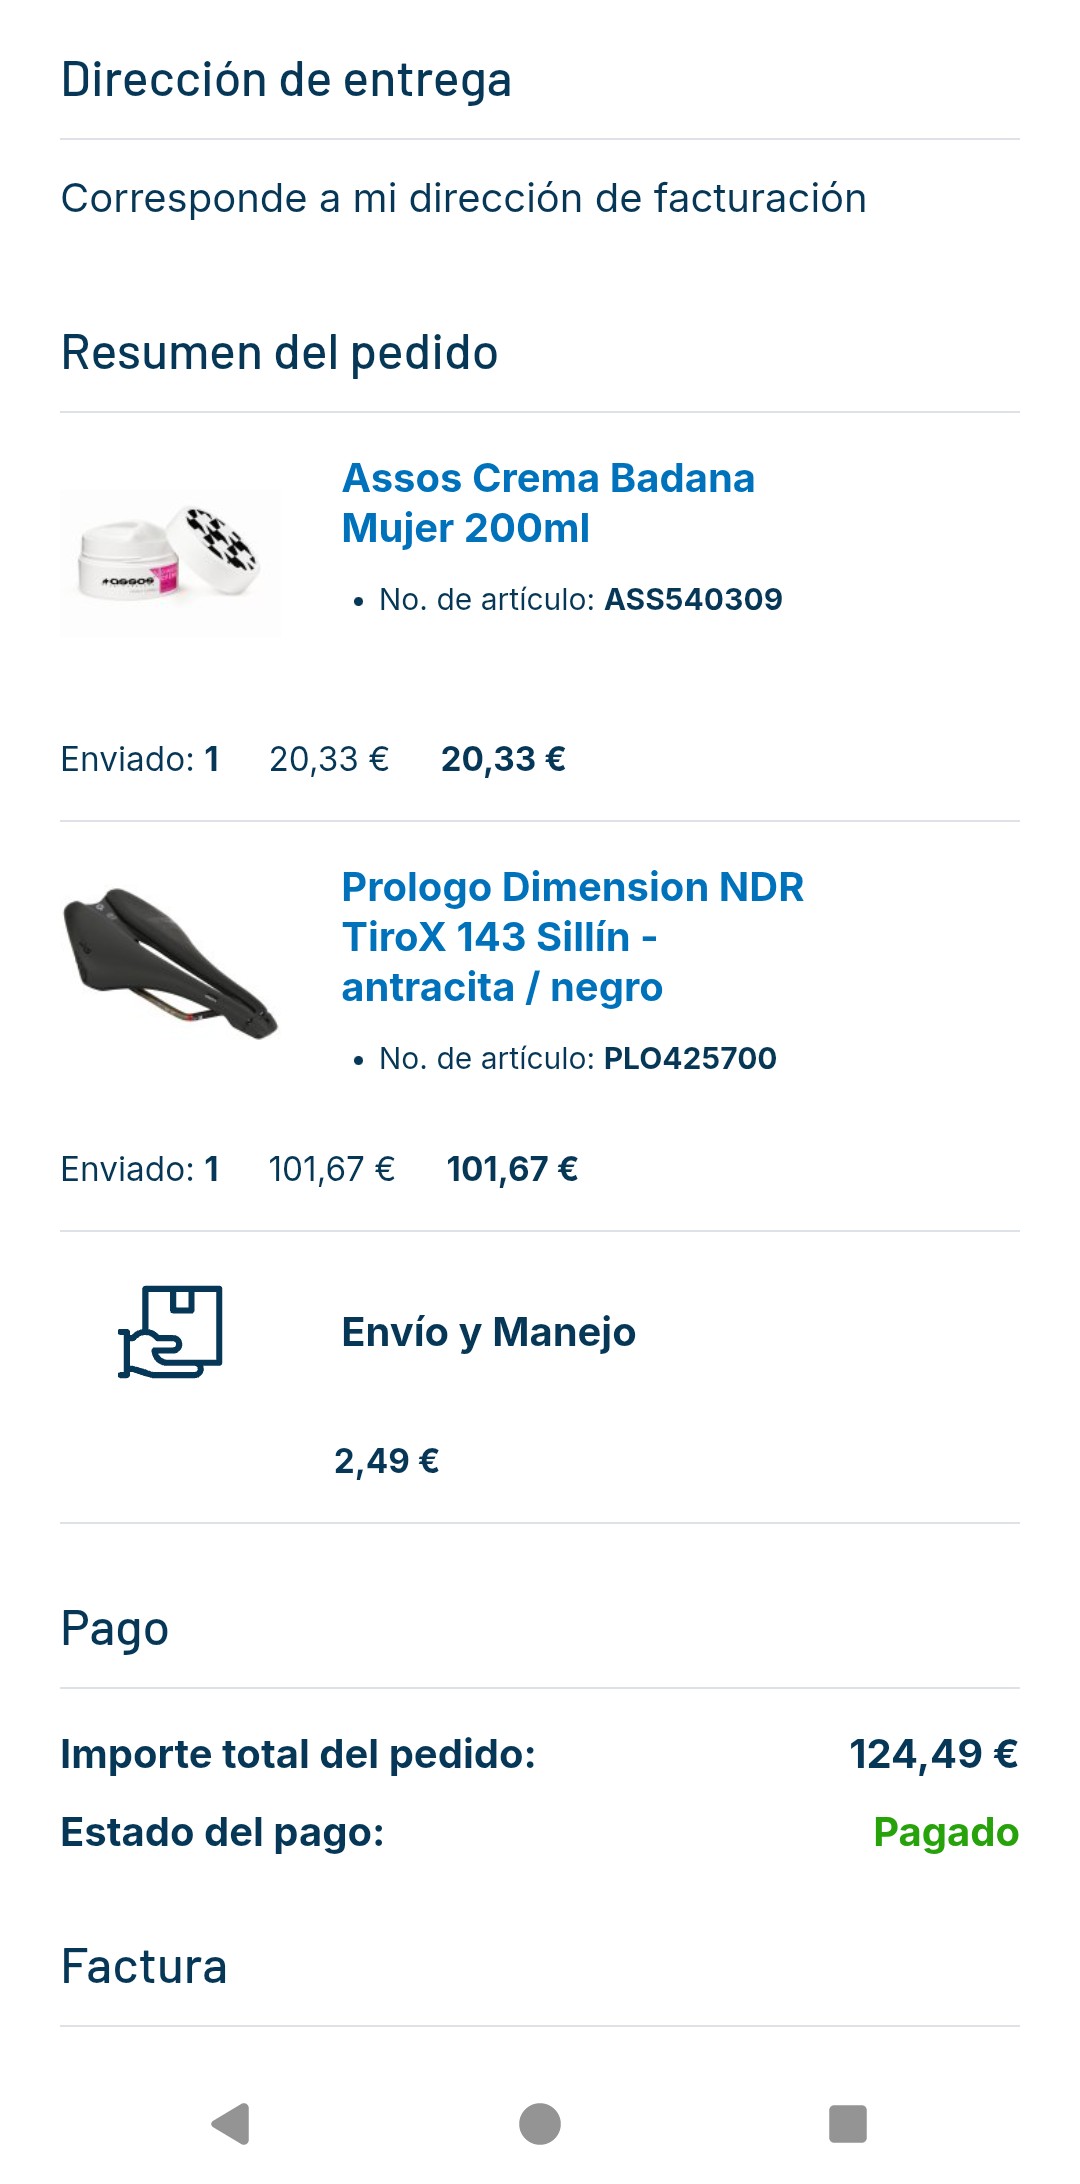Tap the Dirección de entrega heading

[286, 80]
